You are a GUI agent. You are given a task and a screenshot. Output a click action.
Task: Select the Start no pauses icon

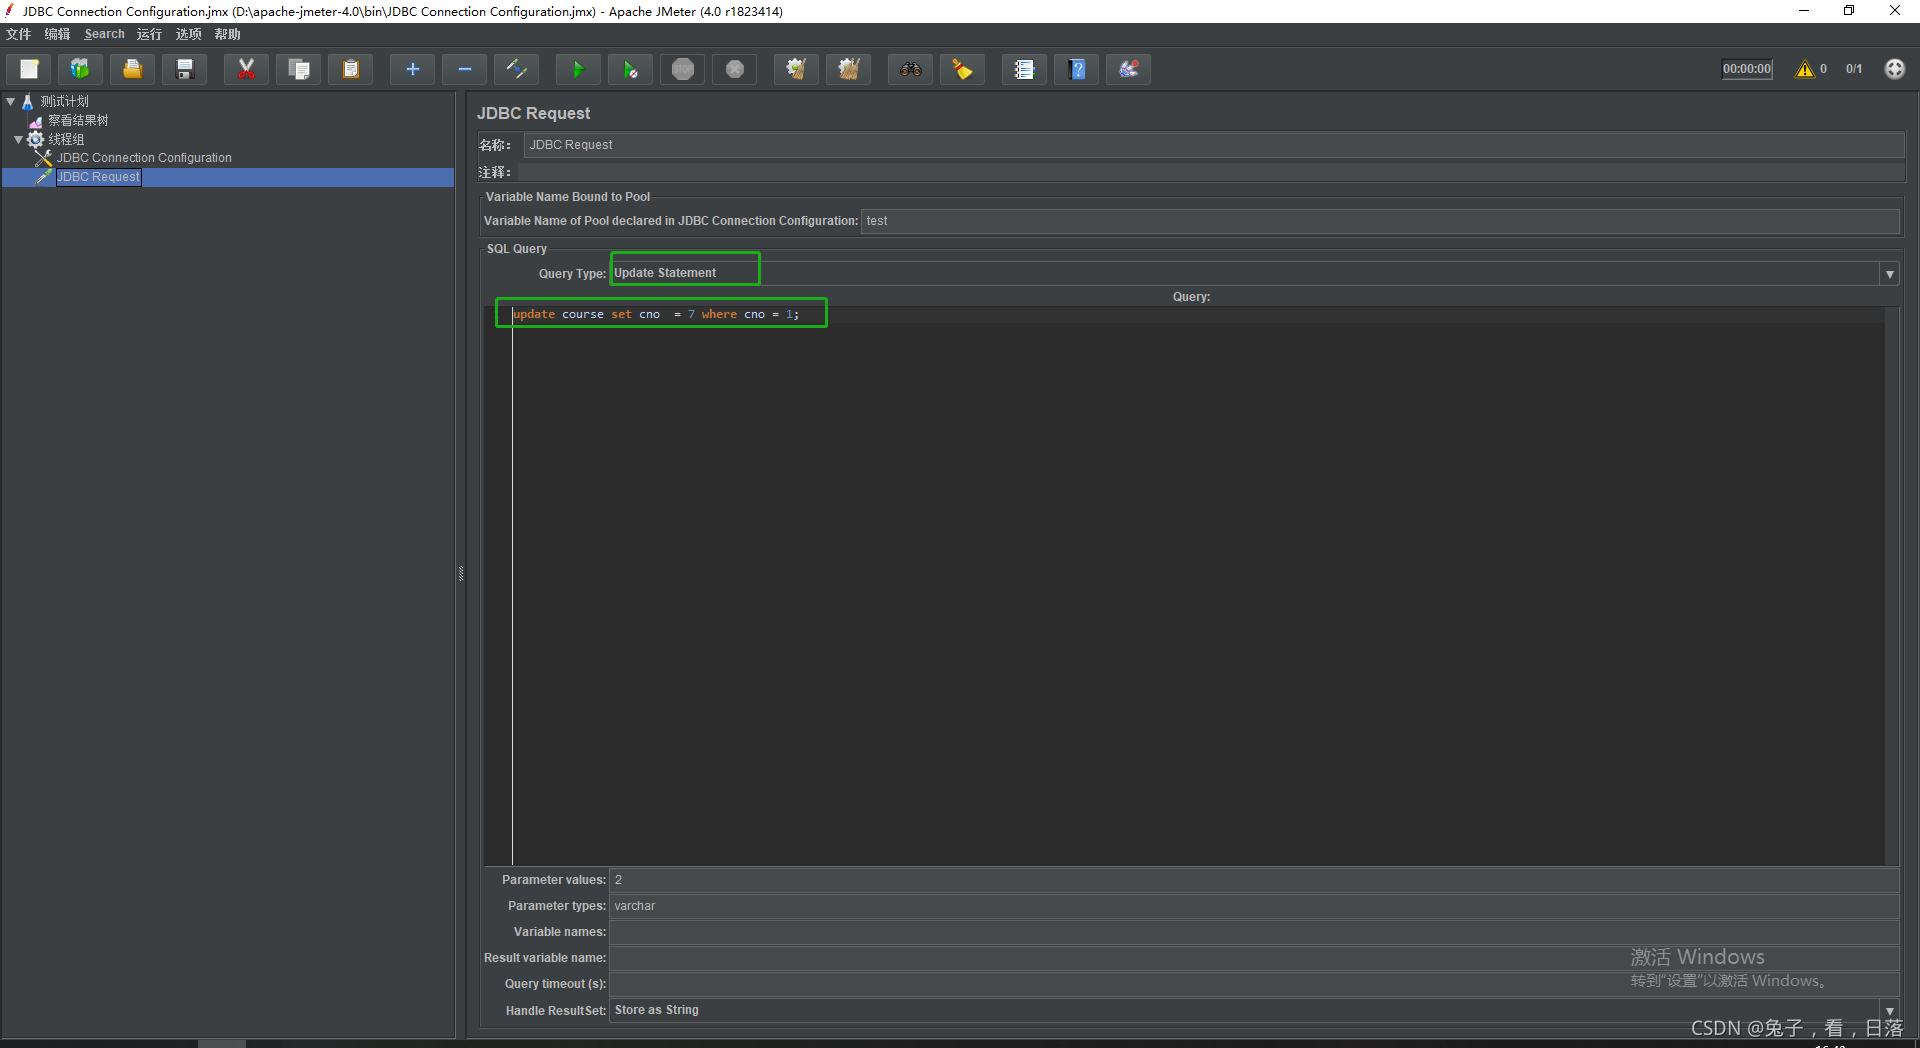point(630,69)
